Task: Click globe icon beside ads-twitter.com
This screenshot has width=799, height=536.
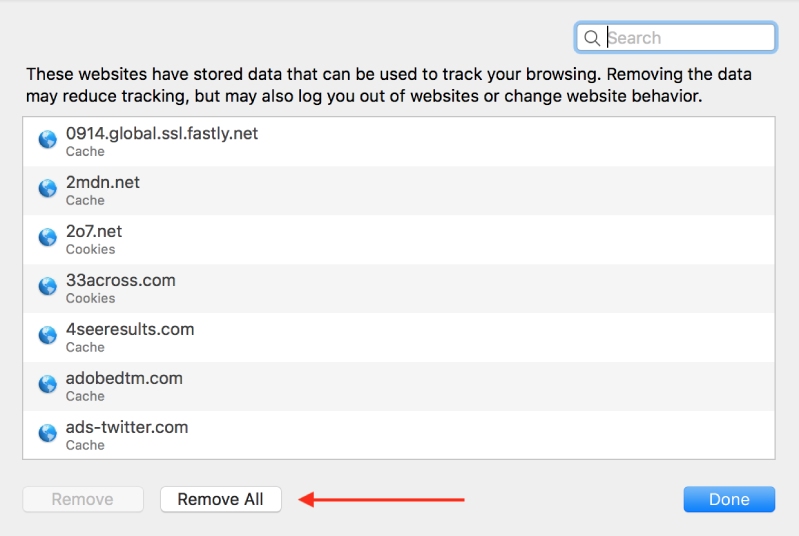Action: click(47, 434)
